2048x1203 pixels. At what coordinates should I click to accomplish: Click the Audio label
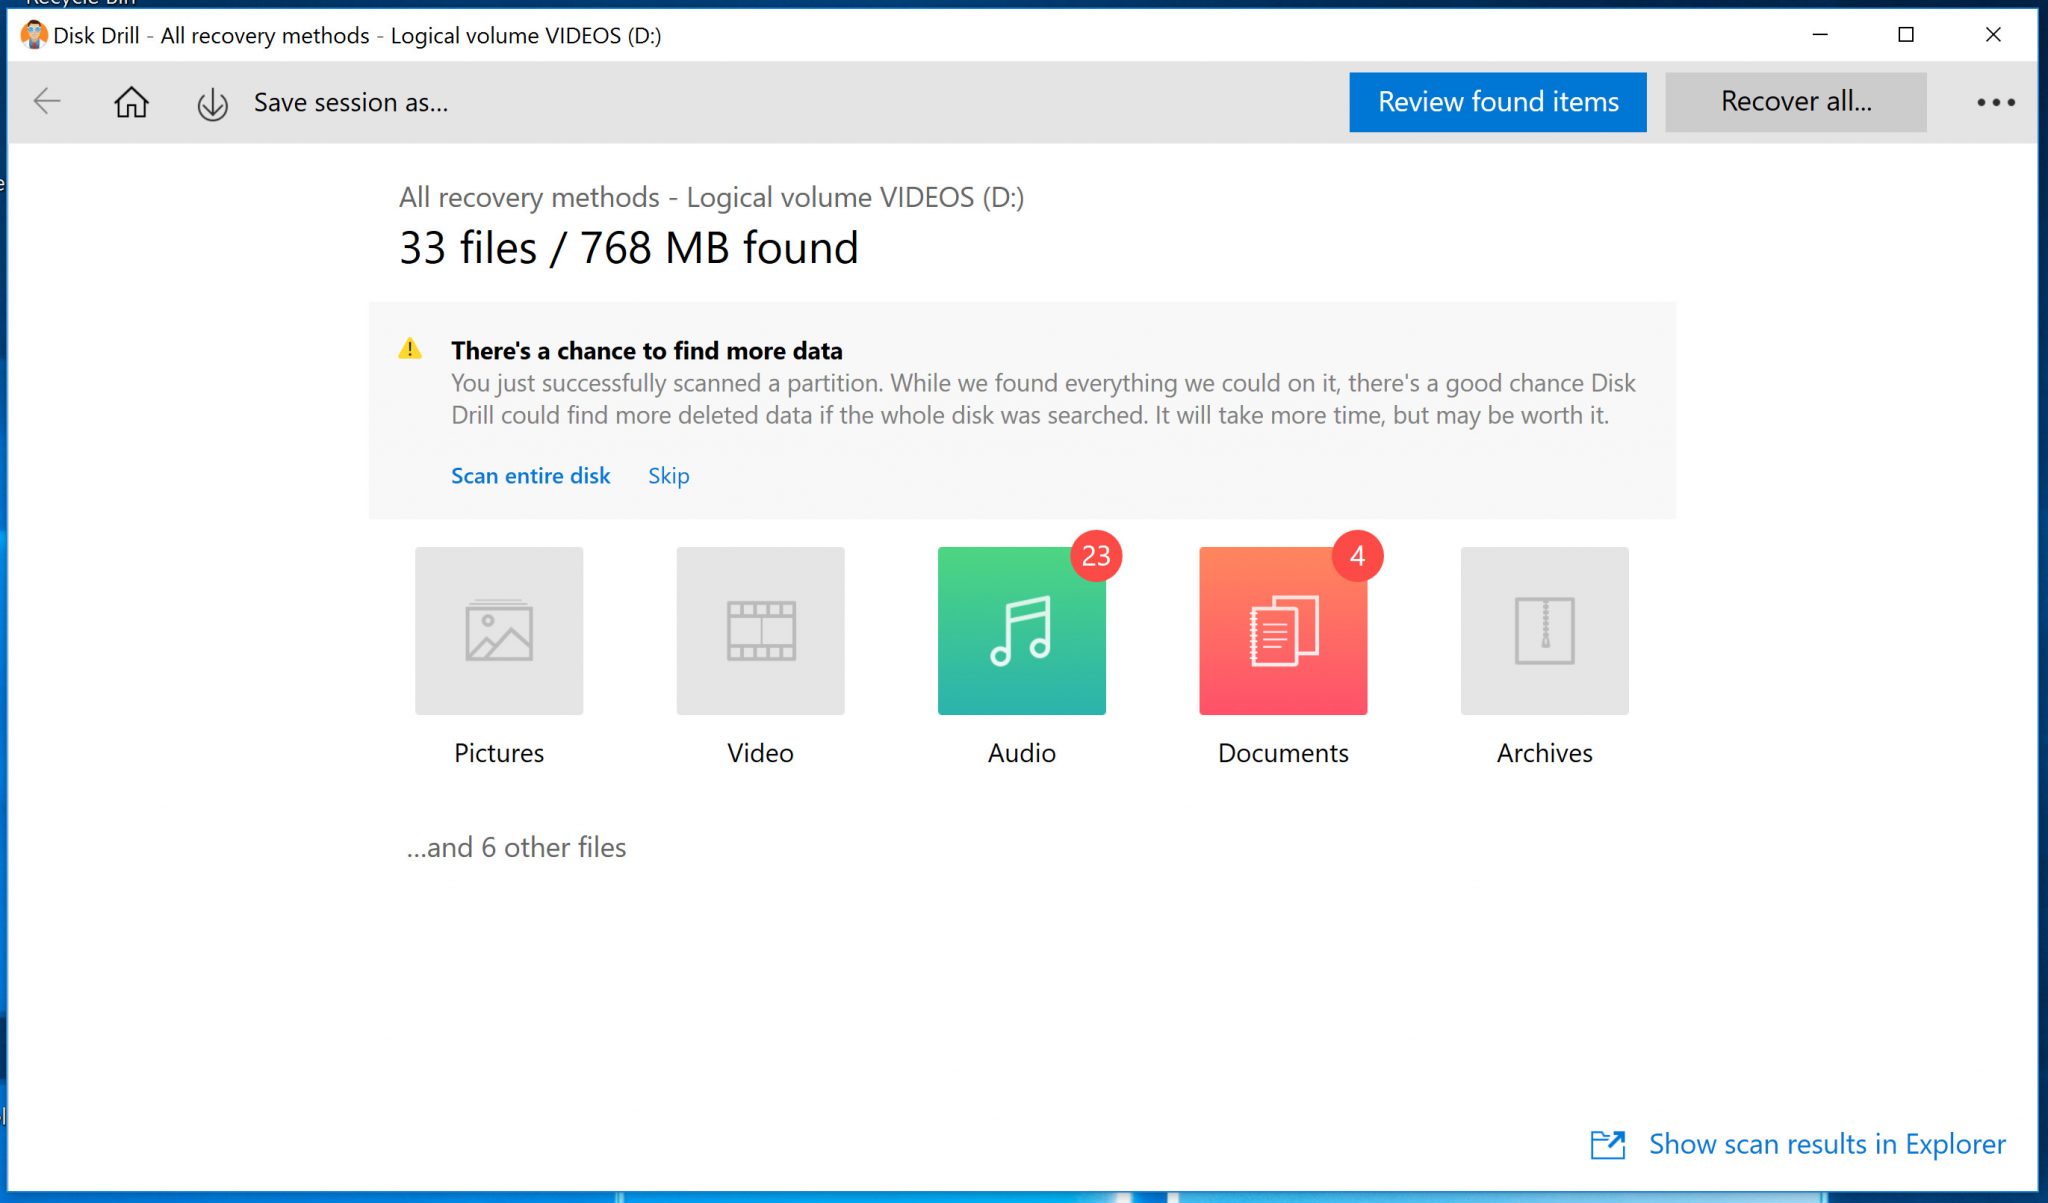(1021, 753)
